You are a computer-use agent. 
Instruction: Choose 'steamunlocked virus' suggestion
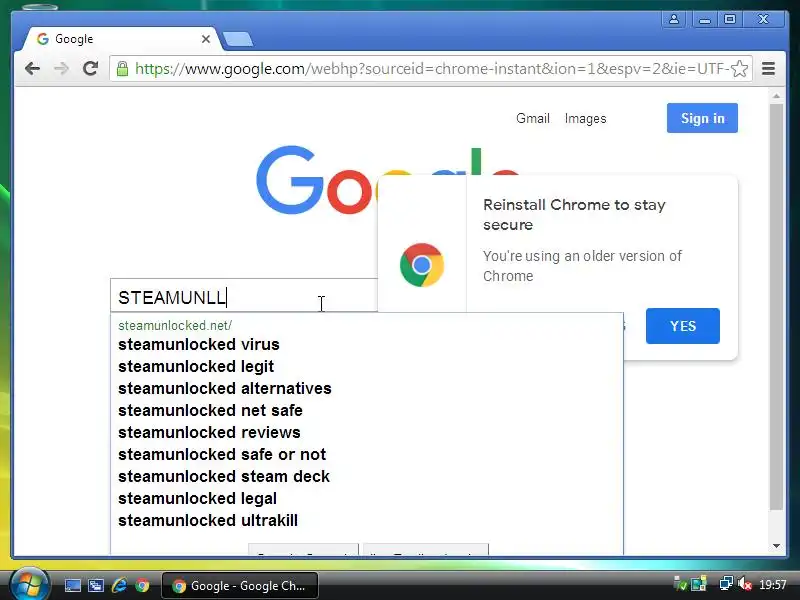pyautogui.click(x=198, y=344)
